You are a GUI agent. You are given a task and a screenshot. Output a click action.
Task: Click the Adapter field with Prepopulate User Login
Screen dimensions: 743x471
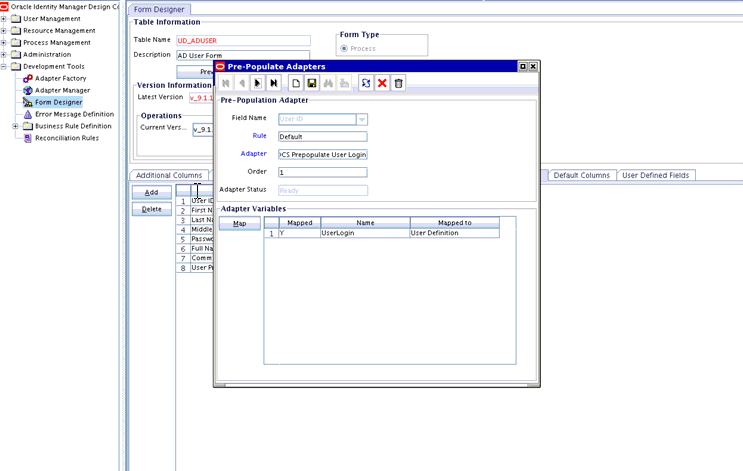(322, 154)
